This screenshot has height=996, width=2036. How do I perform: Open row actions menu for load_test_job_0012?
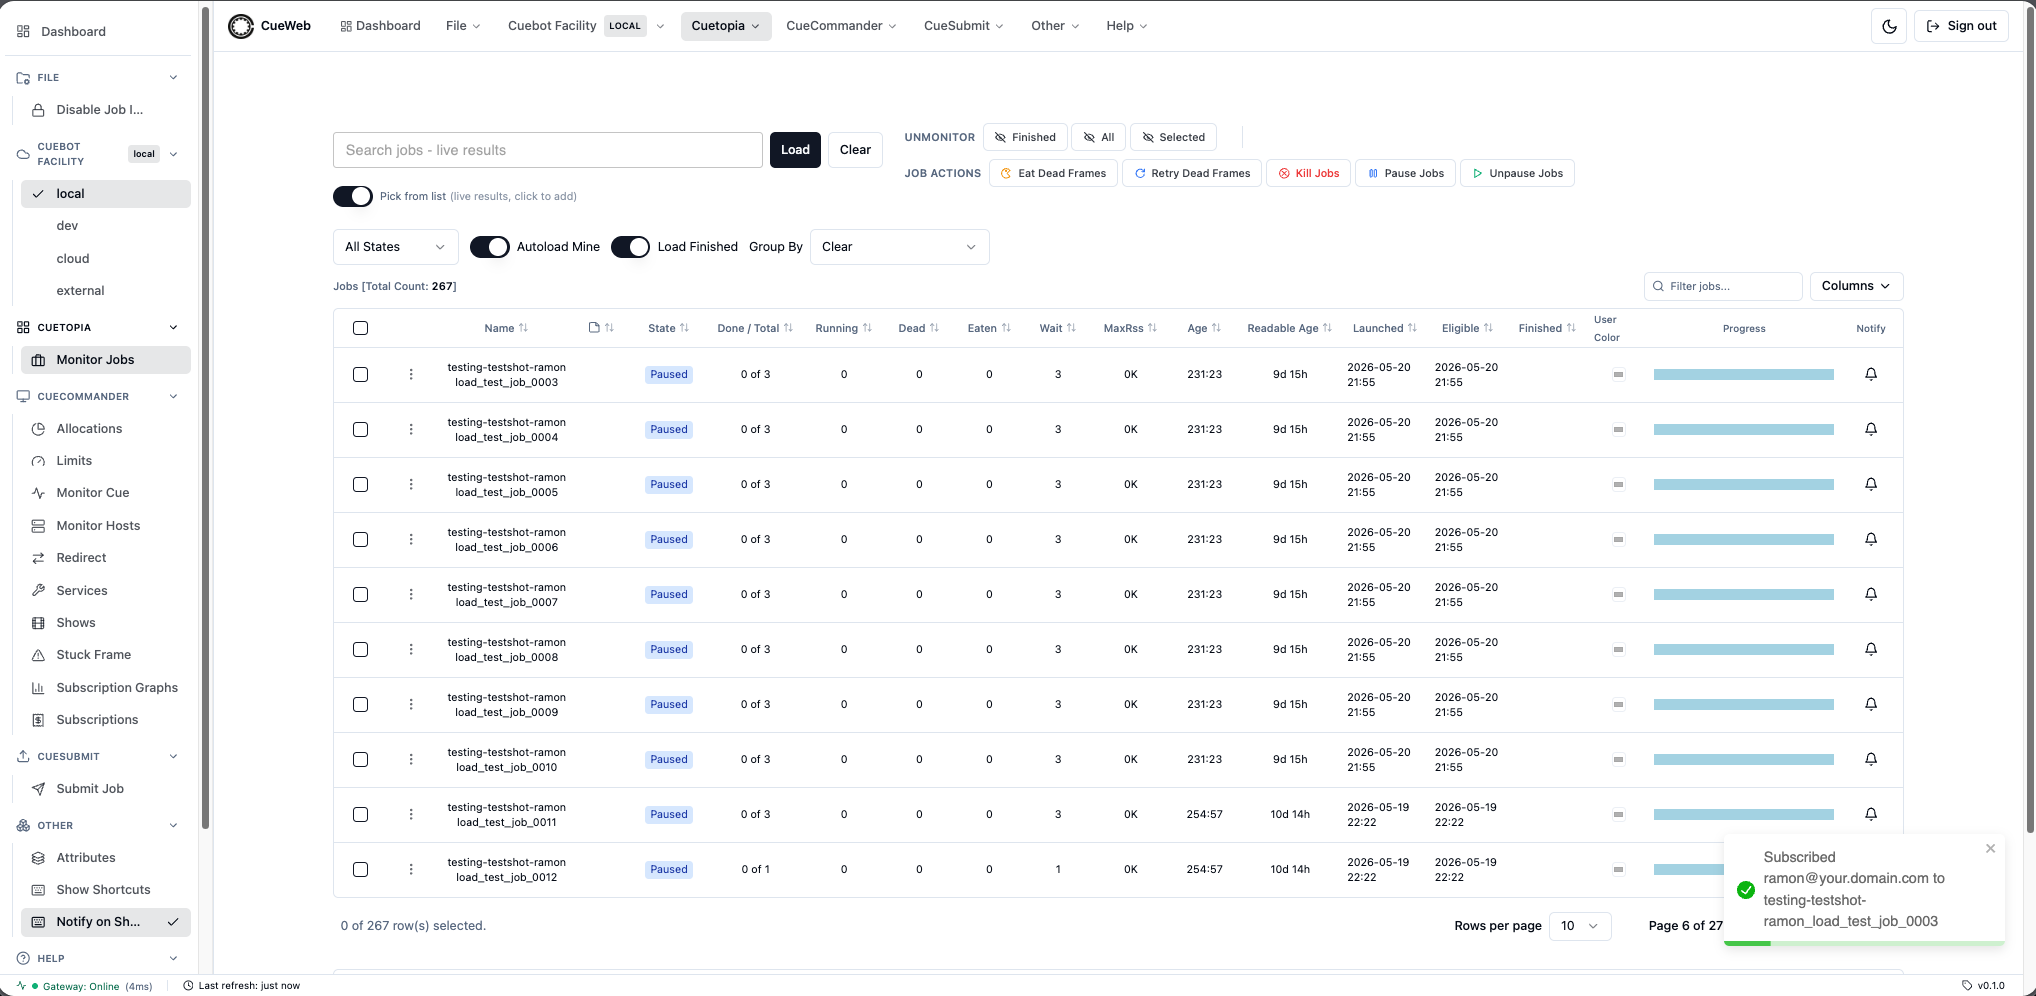pyautogui.click(x=411, y=869)
